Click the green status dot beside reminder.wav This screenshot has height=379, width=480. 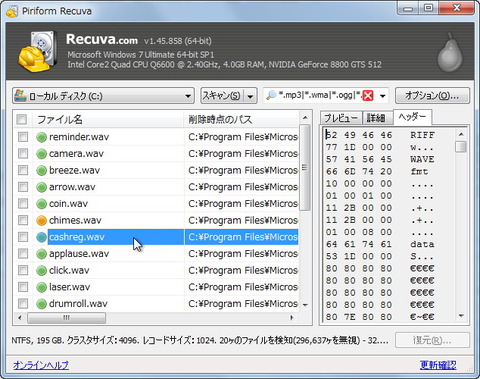pyautogui.click(x=41, y=137)
